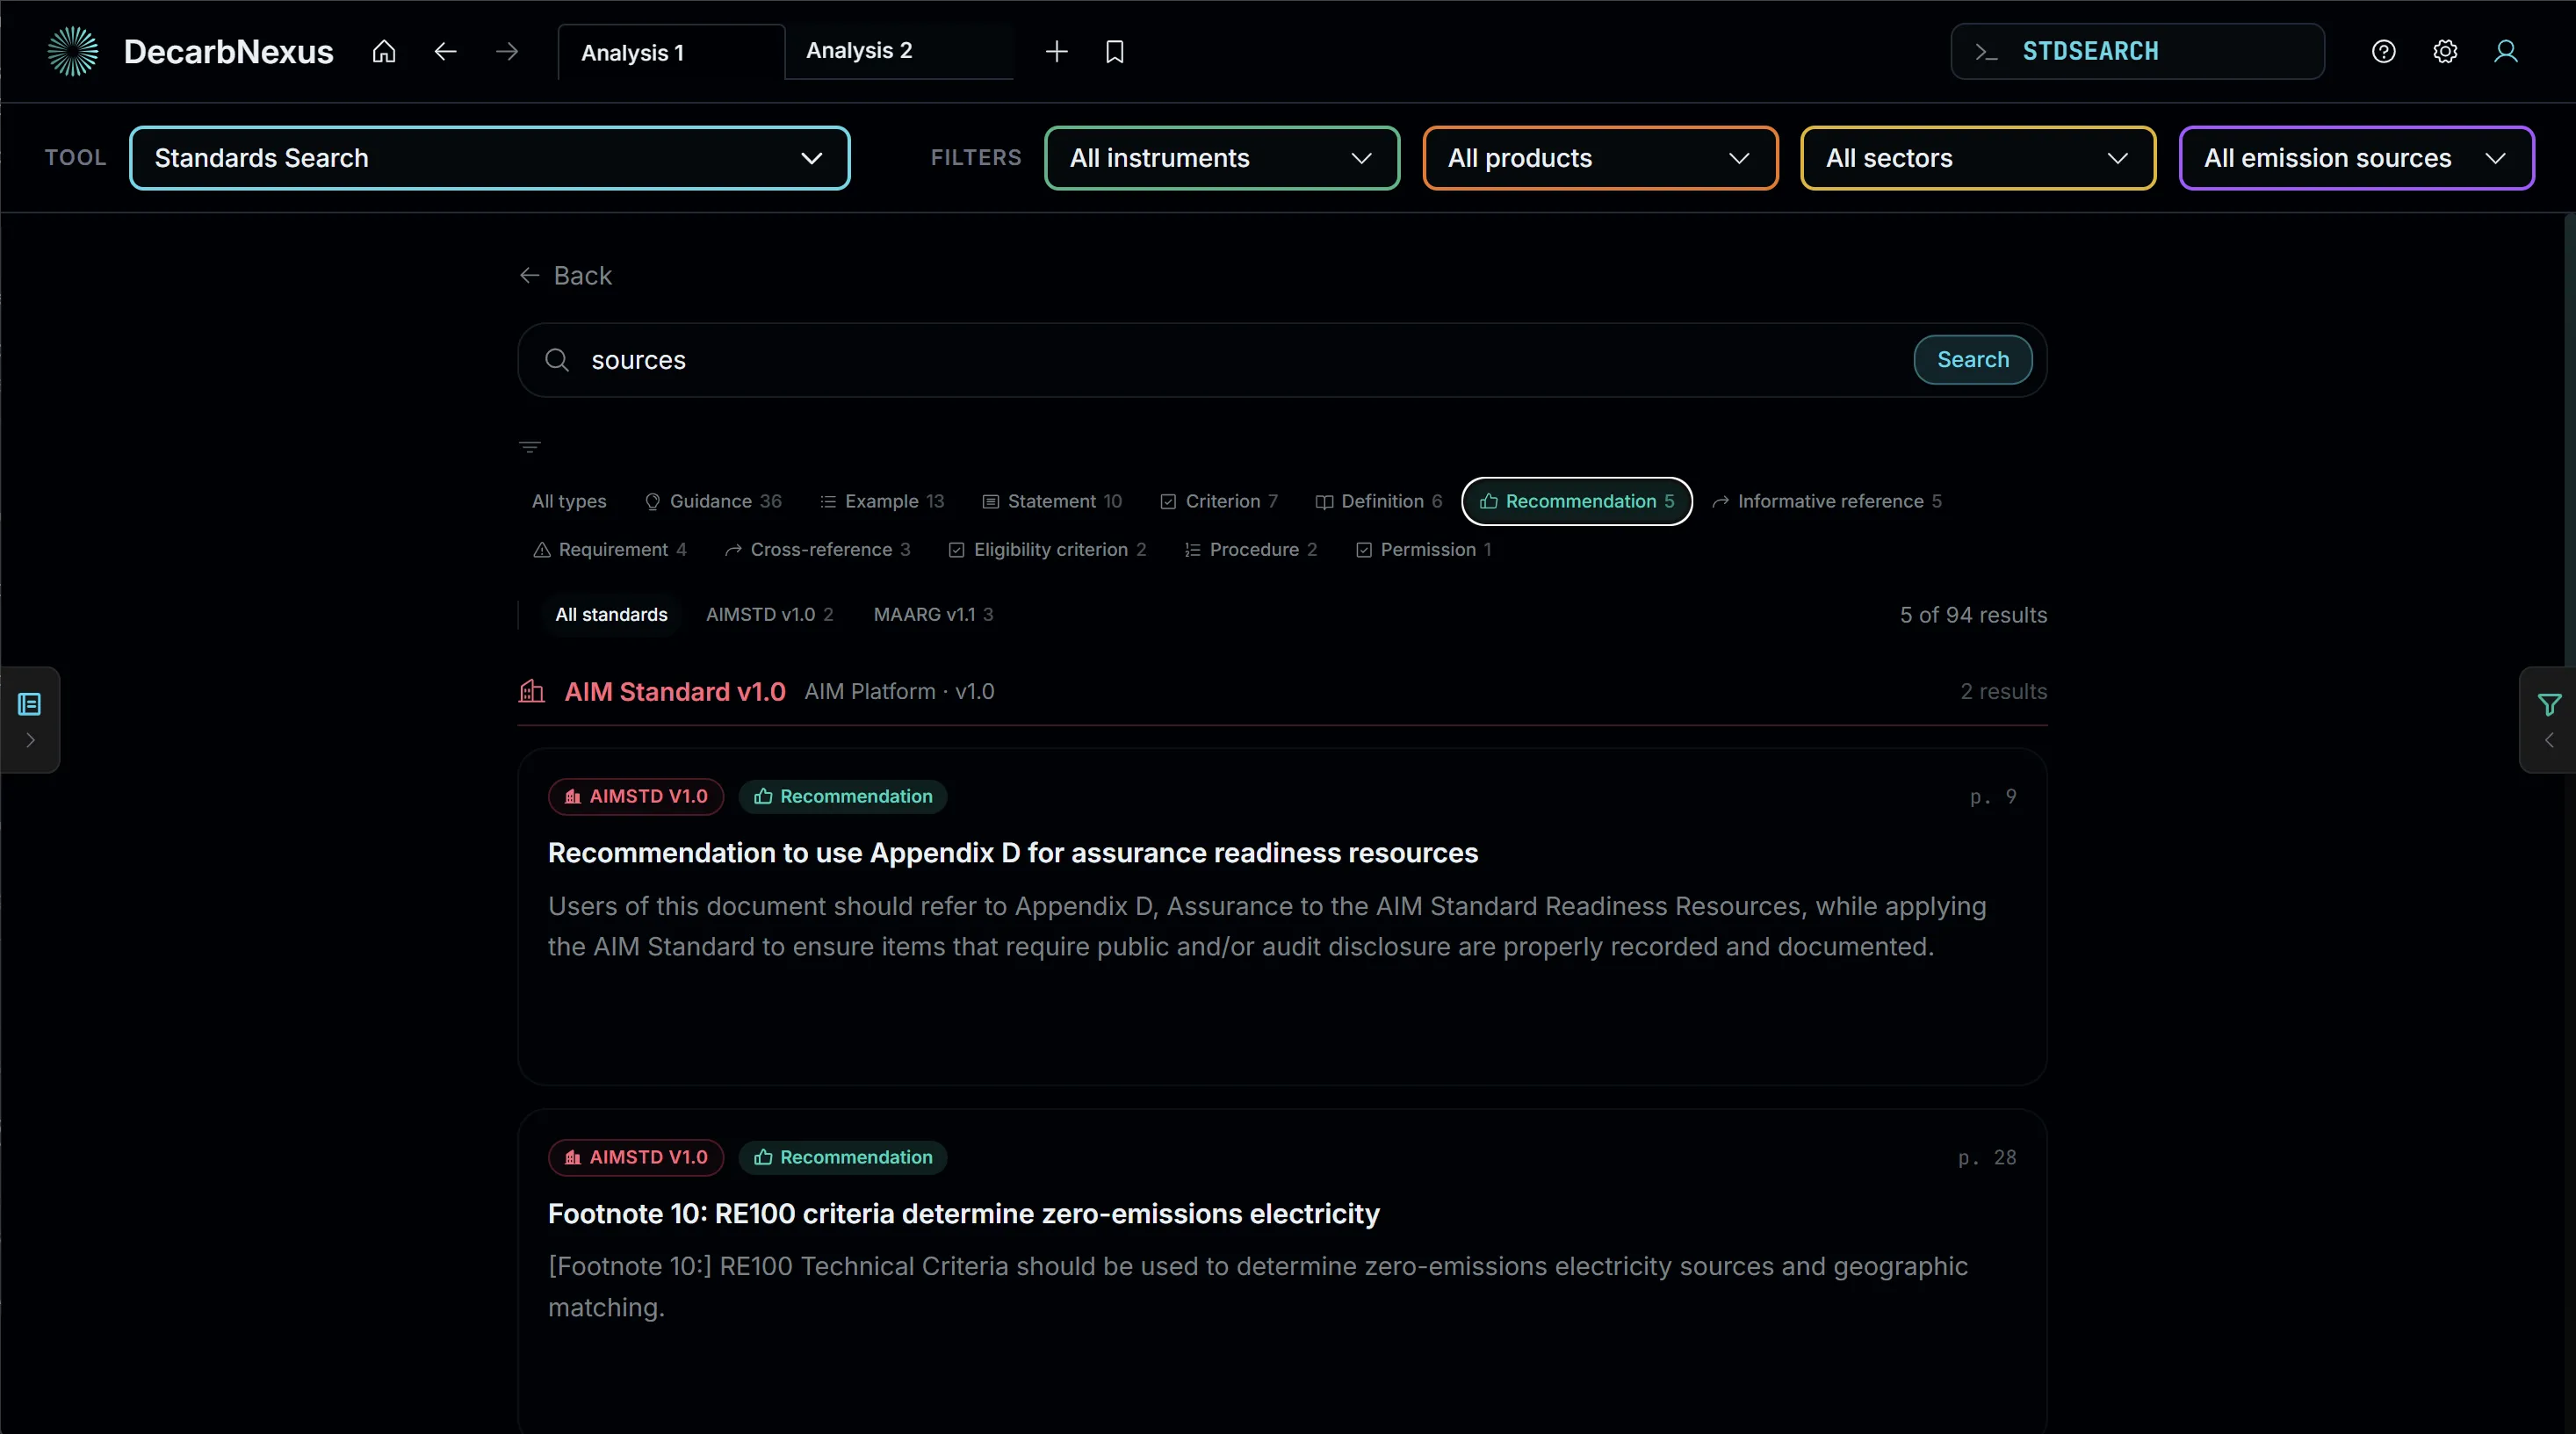
Task: Open help with the question mark icon
Action: 2384,51
